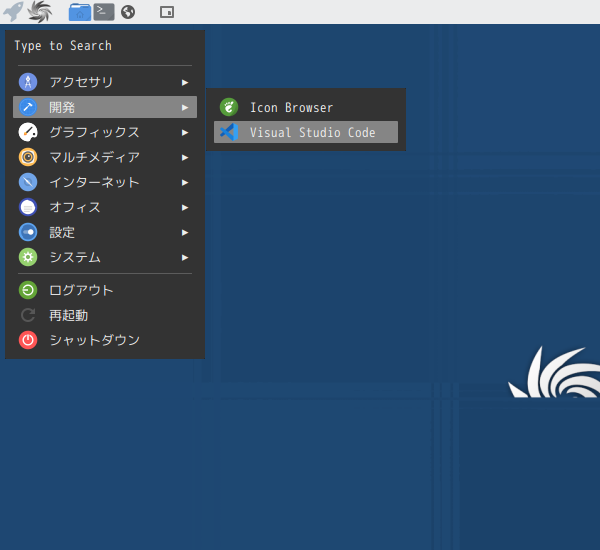600x550 pixels.
Task: Expand the システム submenu arrow
Action: pos(185,257)
